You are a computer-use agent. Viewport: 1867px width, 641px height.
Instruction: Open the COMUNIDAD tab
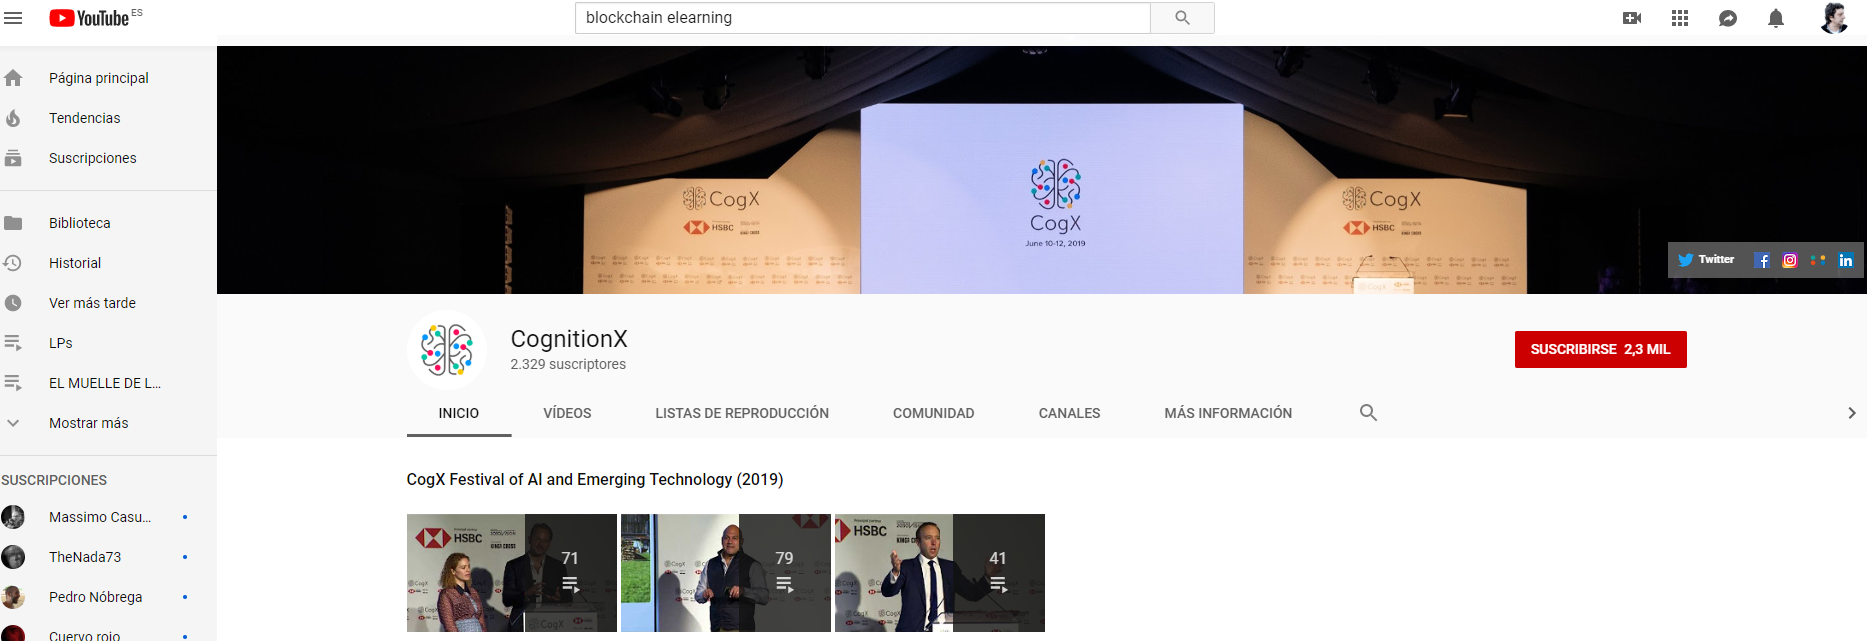point(934,413)
